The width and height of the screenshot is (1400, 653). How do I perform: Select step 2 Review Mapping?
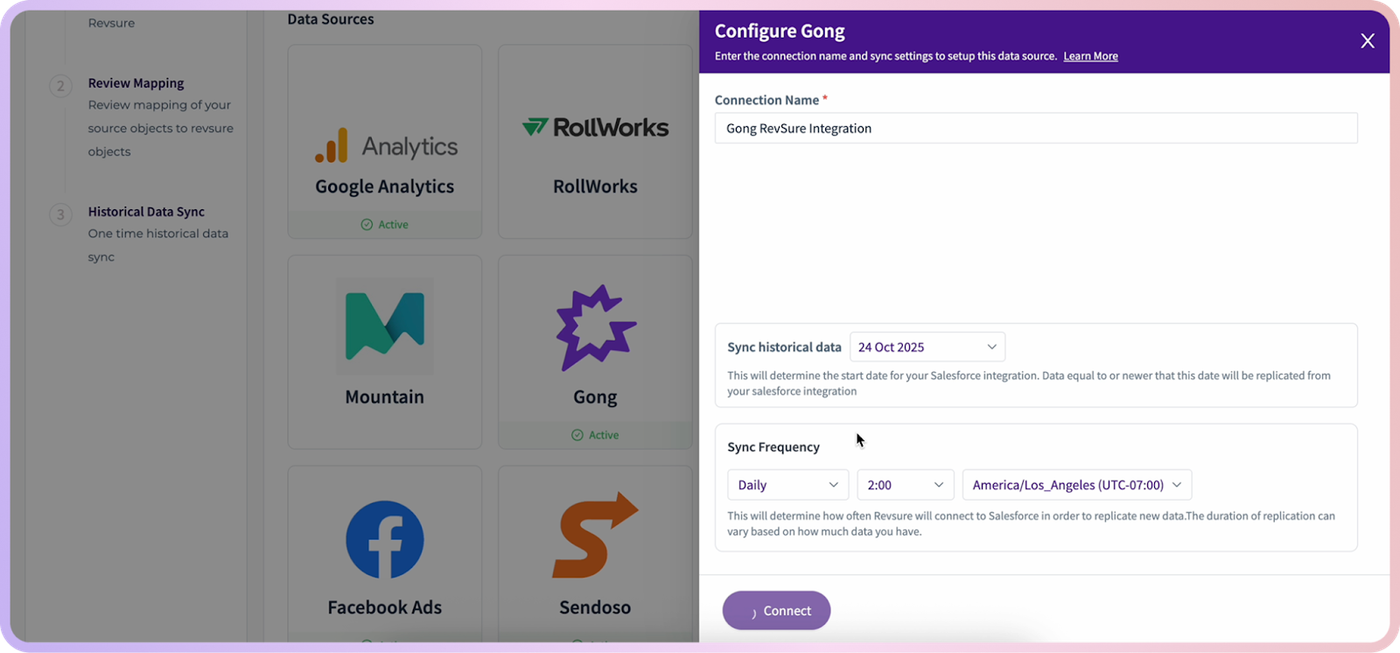click(x=136, y=83)
